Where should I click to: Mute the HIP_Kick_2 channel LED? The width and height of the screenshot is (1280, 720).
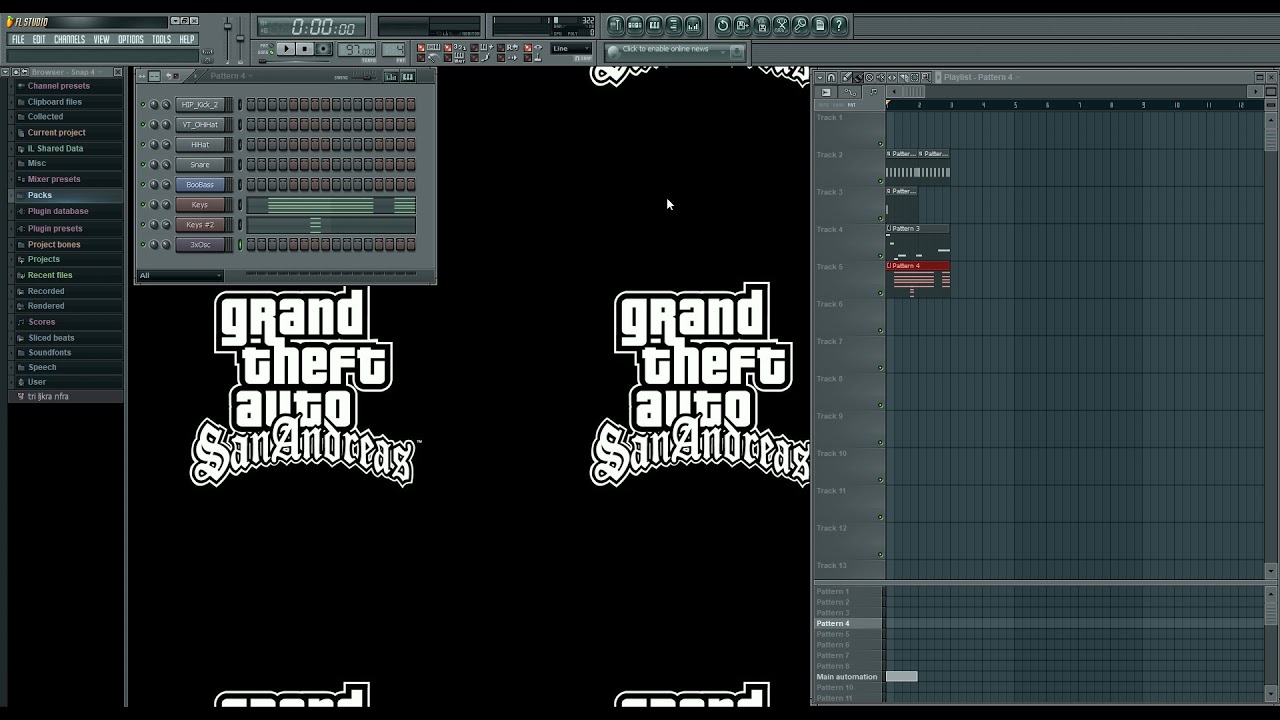tap(143, 105)
